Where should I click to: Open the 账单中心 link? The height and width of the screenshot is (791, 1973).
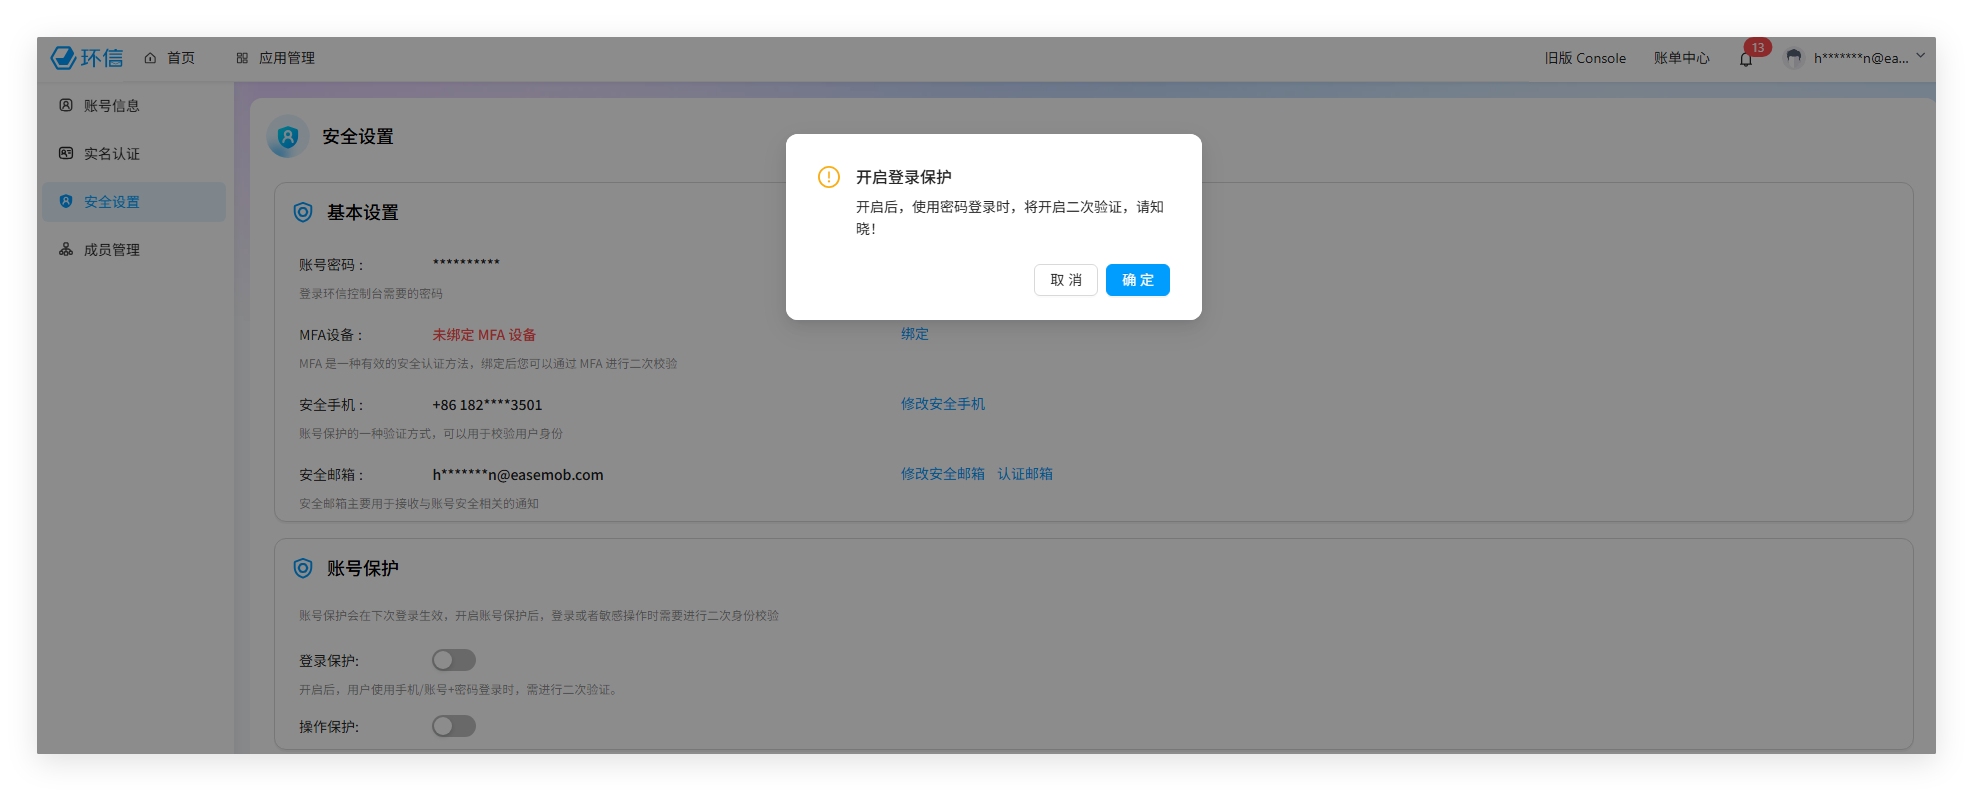[x=1681, y=58]
